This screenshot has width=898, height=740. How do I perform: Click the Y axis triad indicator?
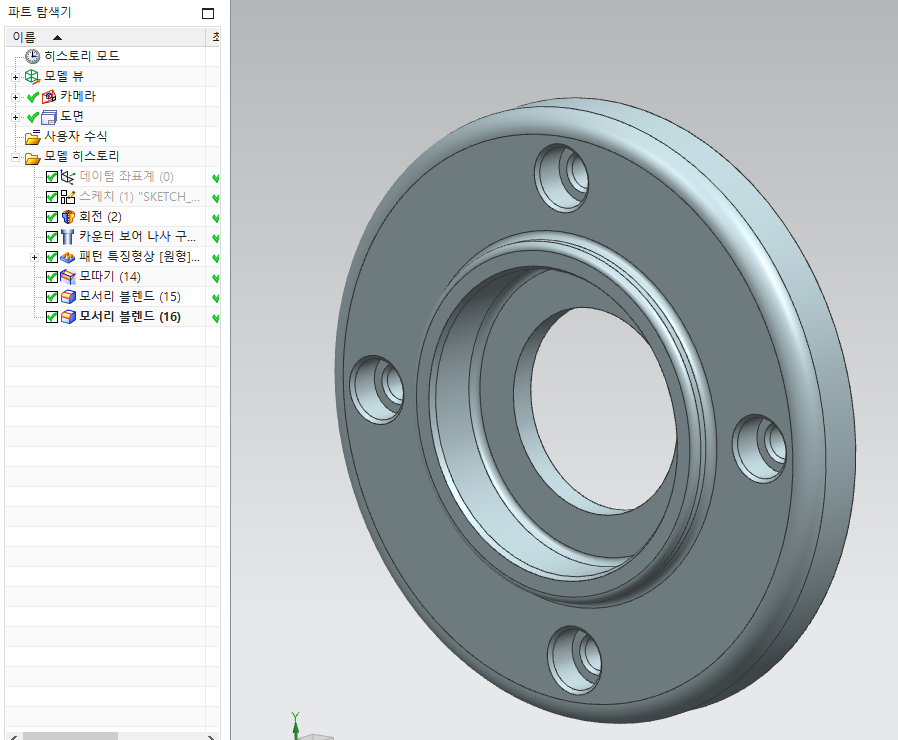point(296,725)
